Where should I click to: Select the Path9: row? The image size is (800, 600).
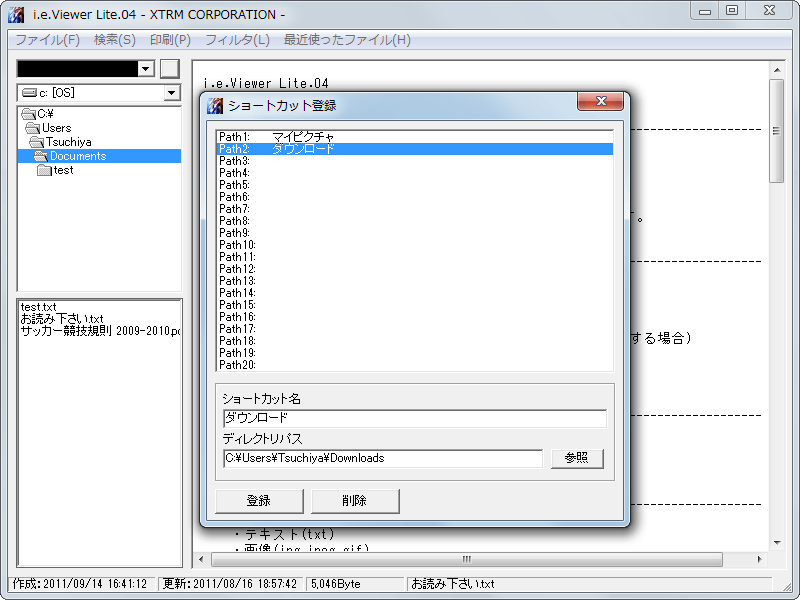(x=414, y=233)
